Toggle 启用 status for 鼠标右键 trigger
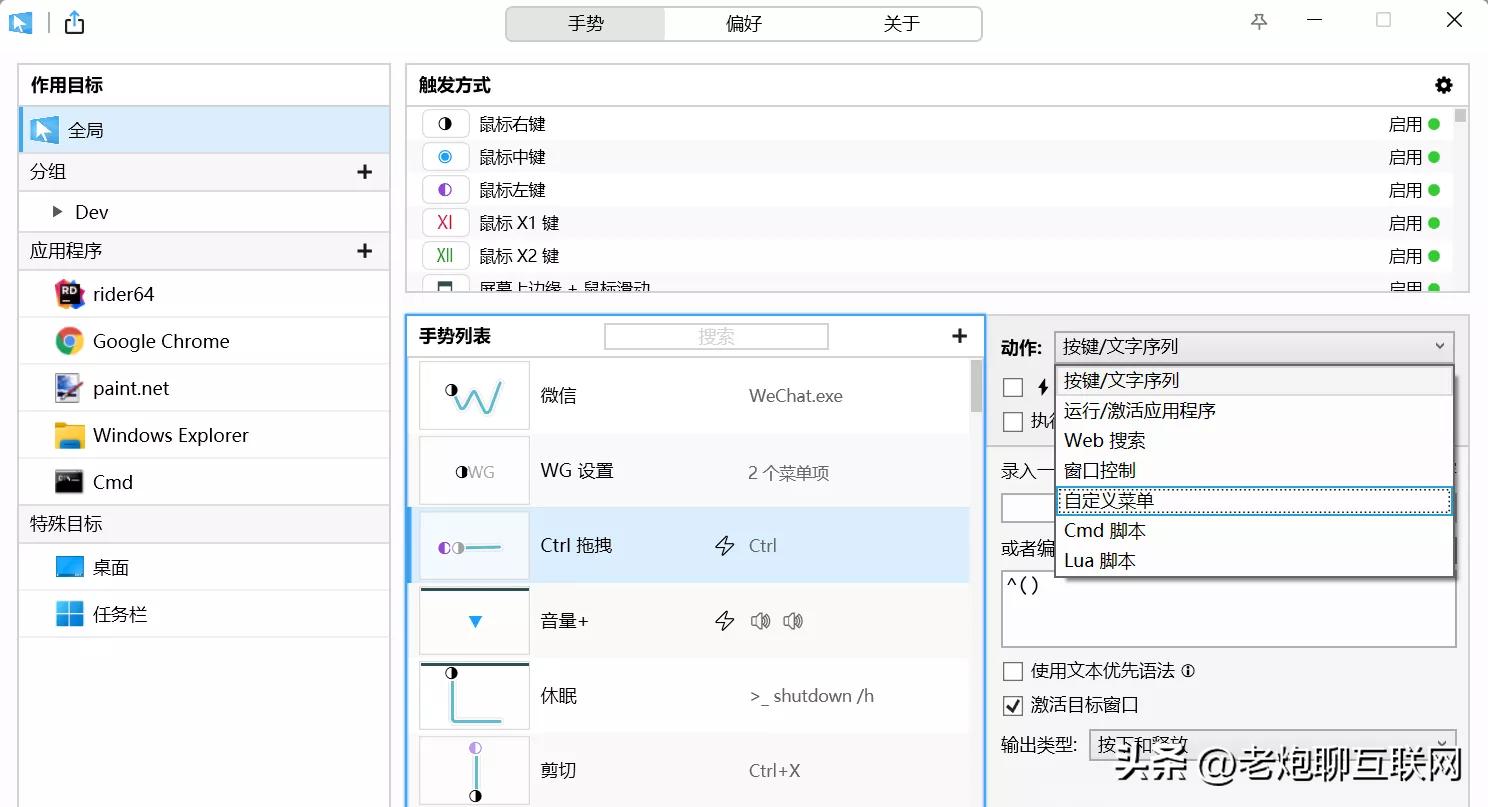The height and width of the screenshot is (807, 1488). click(x=1437, y=123)
